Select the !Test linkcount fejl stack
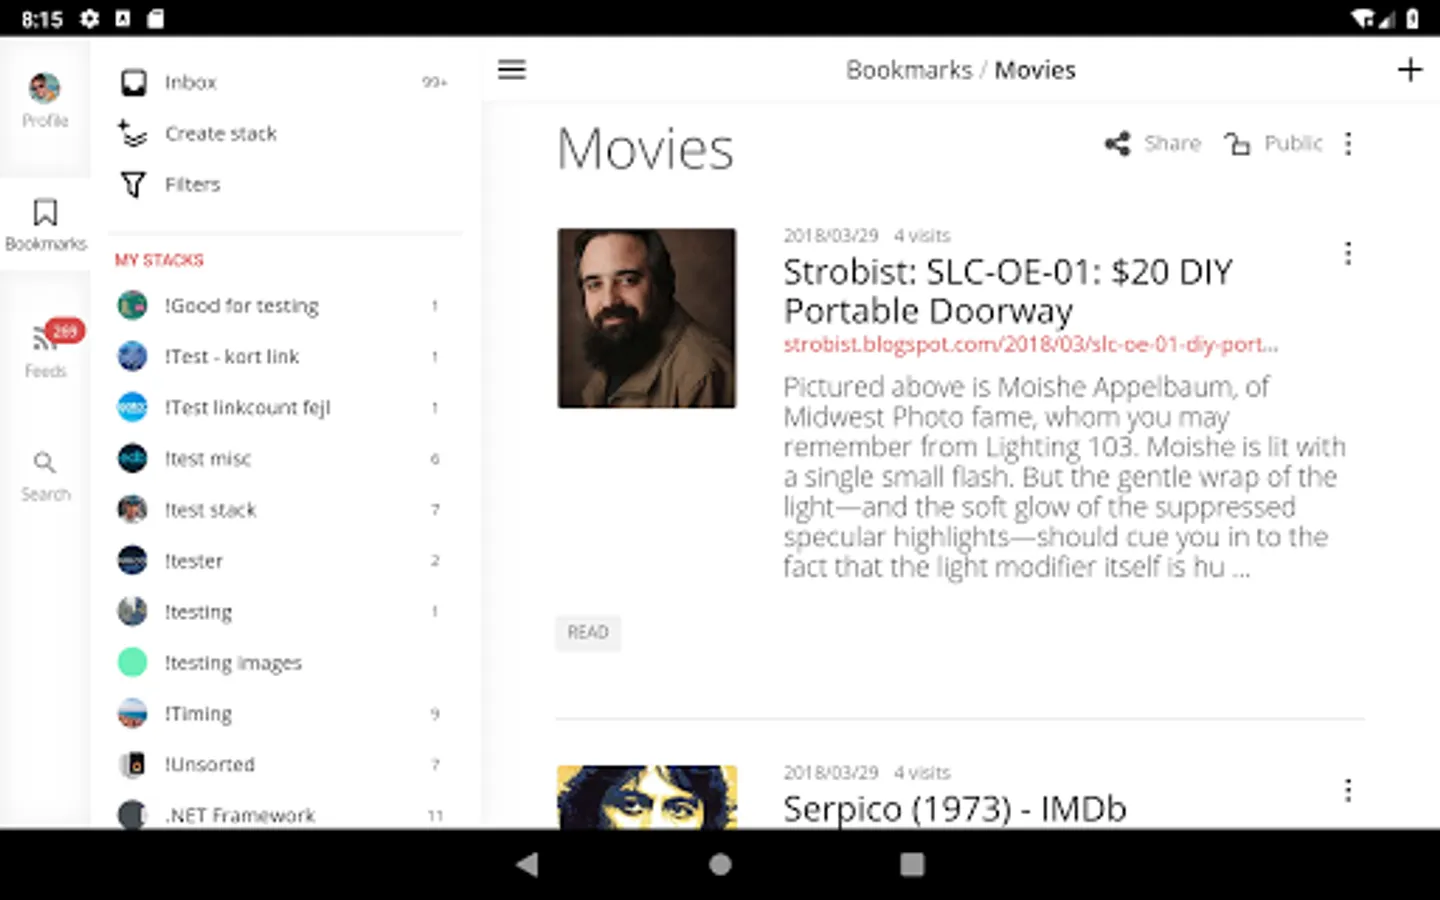This screenshot has width=1440, height=900. coord(280,408)
